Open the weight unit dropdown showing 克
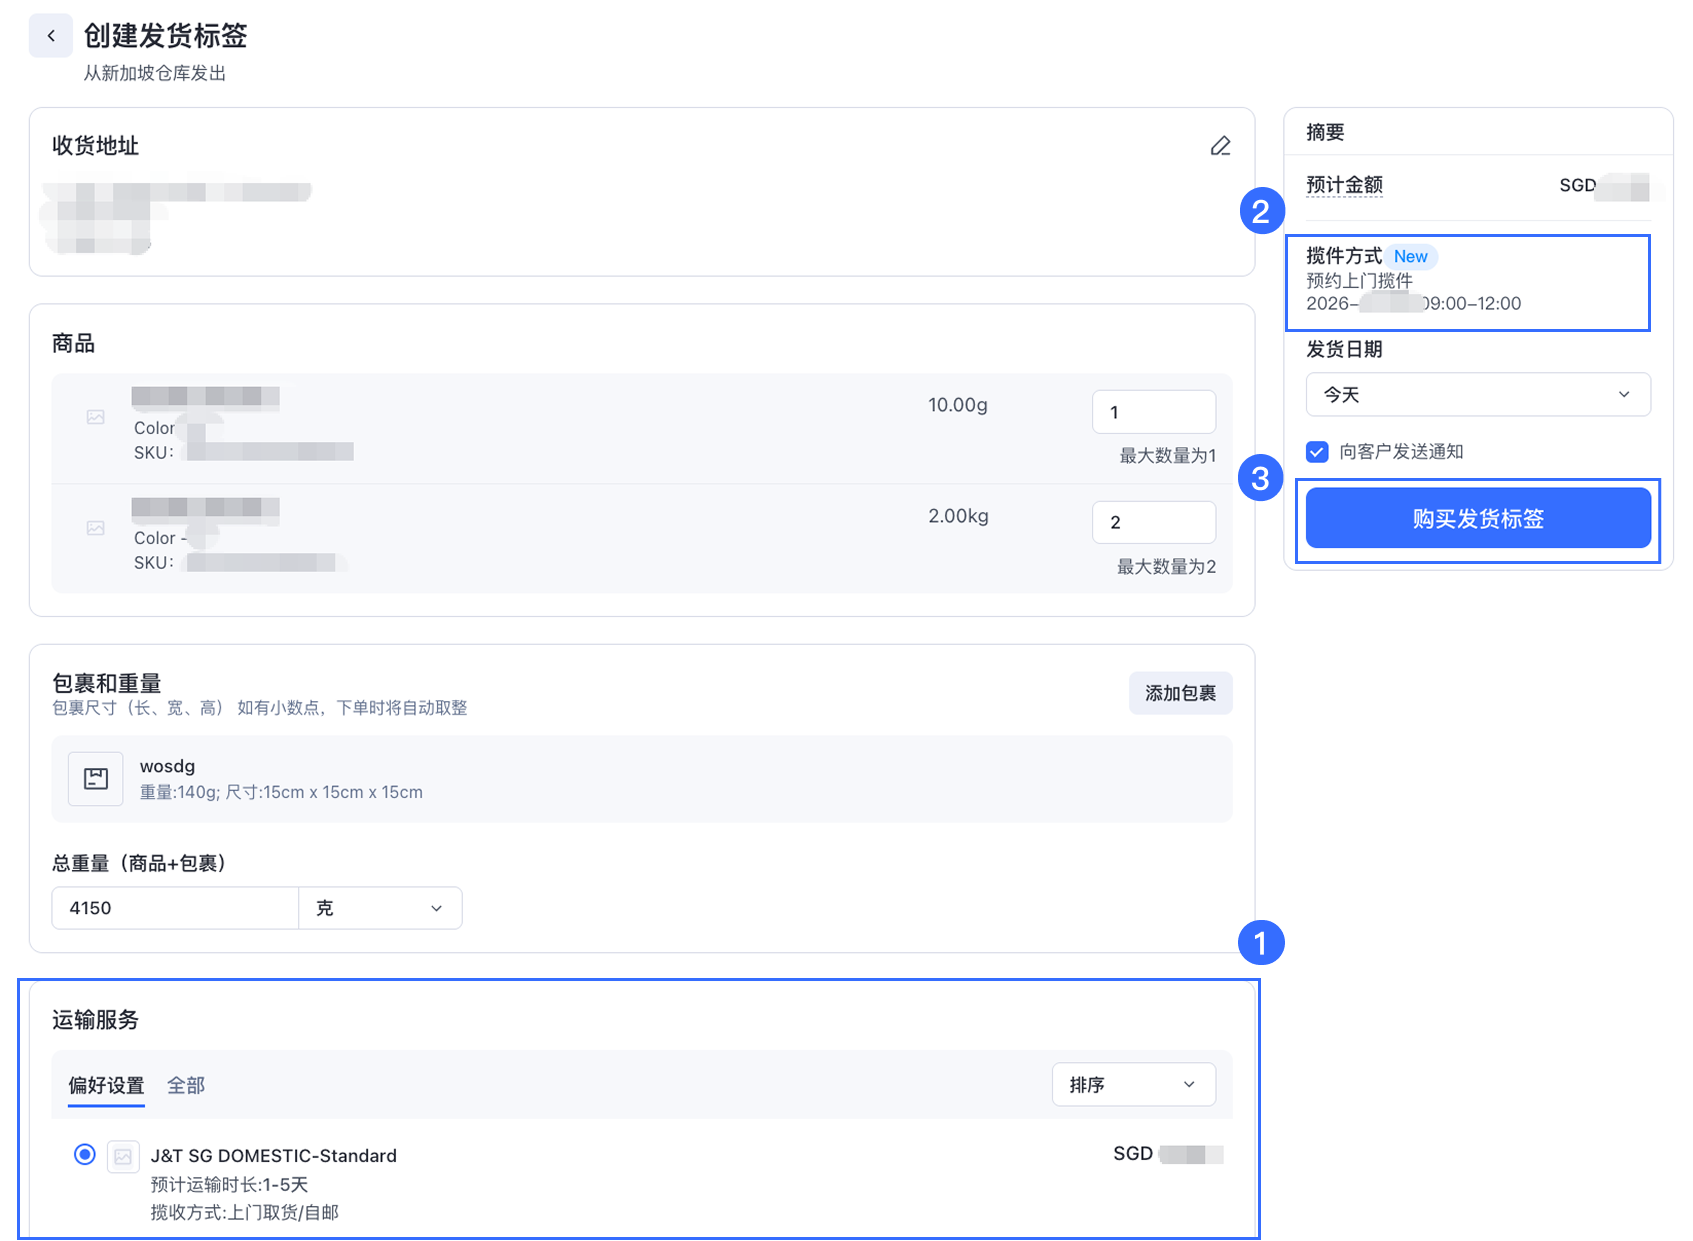Screen dimensions: 1693x1241 click(x=380, y=908)
